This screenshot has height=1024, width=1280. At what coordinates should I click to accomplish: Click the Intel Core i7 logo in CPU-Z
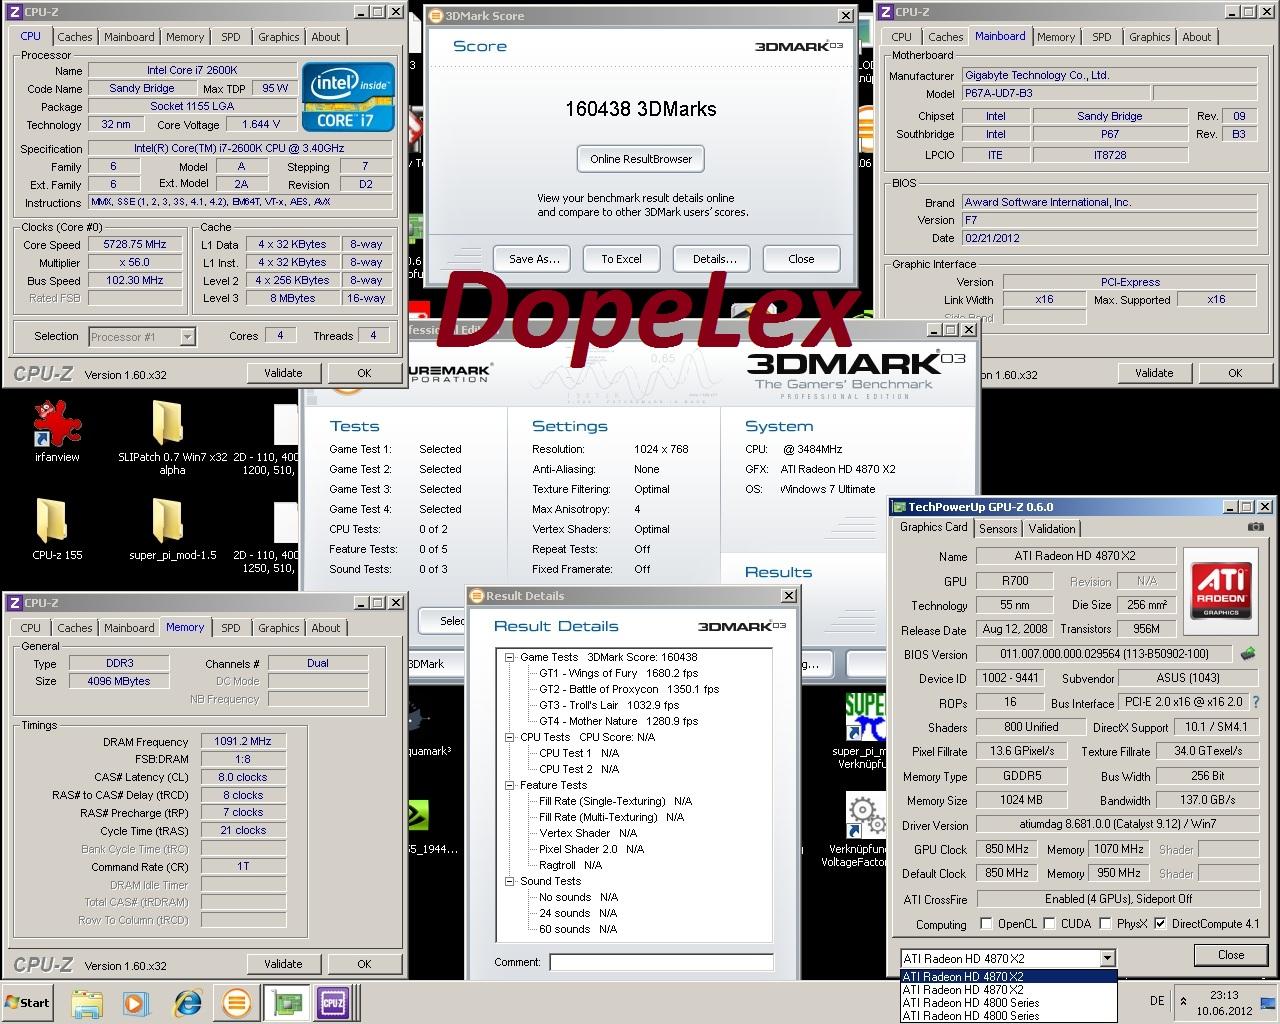click(348, 98)
